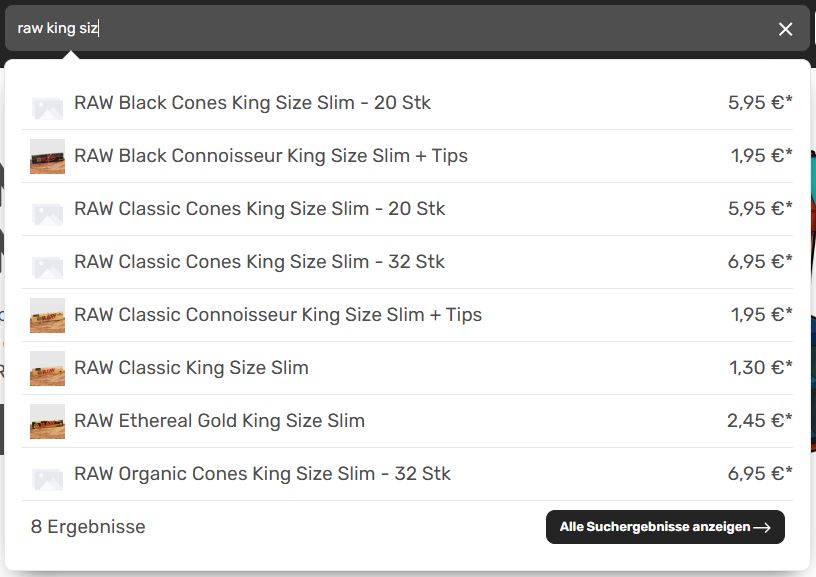Click placeholder image icon for Organic Cones
This screenshot has width=816, height=577.
click(x=47, y=476)
